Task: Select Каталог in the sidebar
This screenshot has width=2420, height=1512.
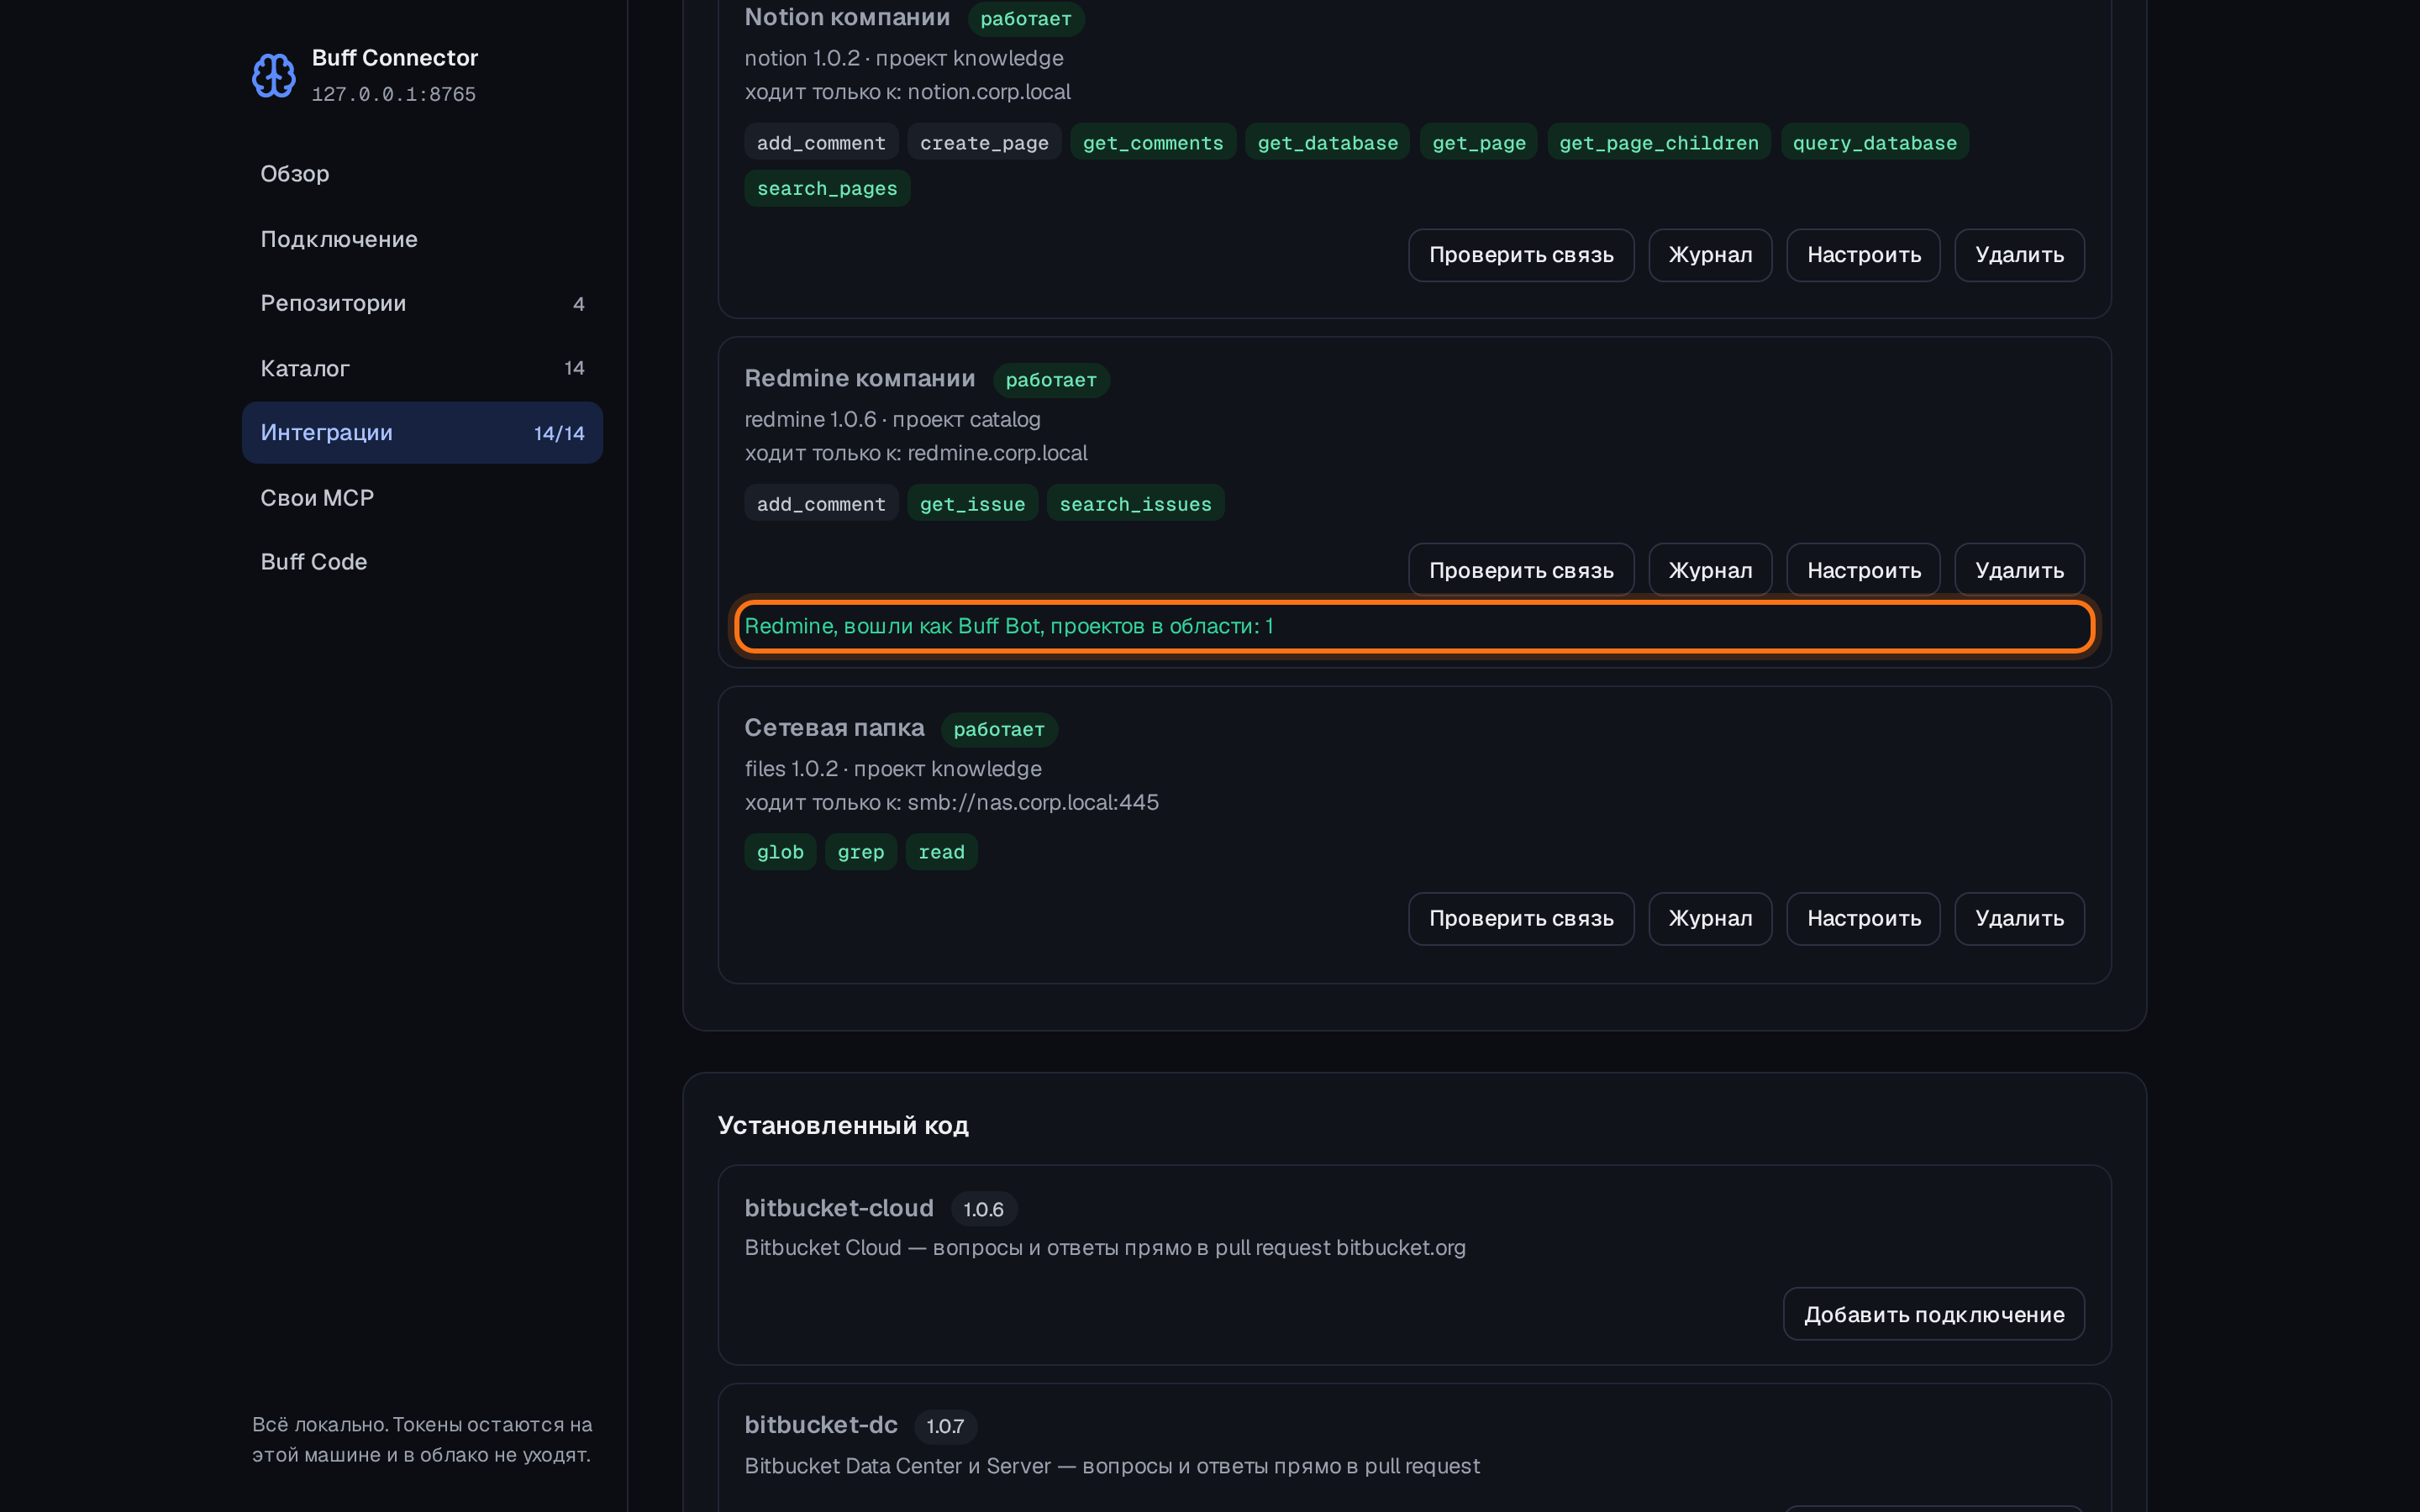Action: (422, 368)
